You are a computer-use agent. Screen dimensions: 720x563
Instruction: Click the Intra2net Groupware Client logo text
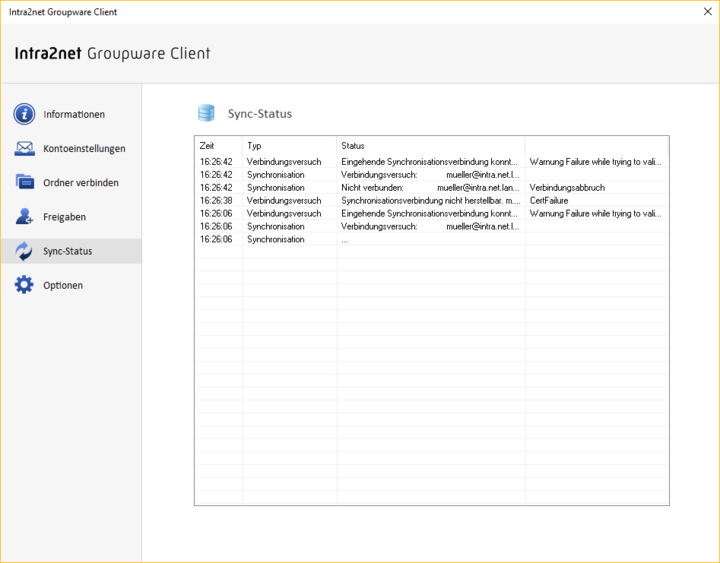(112, 53)
